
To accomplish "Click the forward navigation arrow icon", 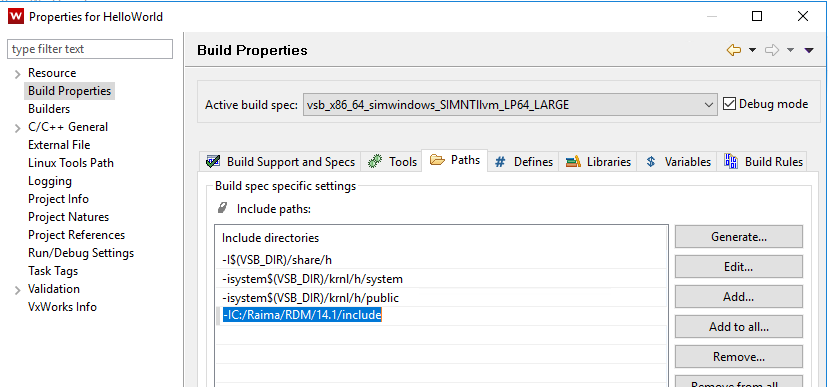I will click(772, 50).
